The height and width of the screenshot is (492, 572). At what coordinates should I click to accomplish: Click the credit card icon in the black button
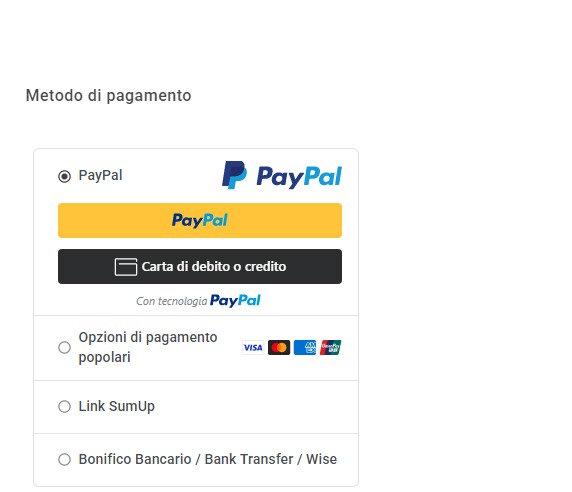pyautogui.click(x=126, y=267)
